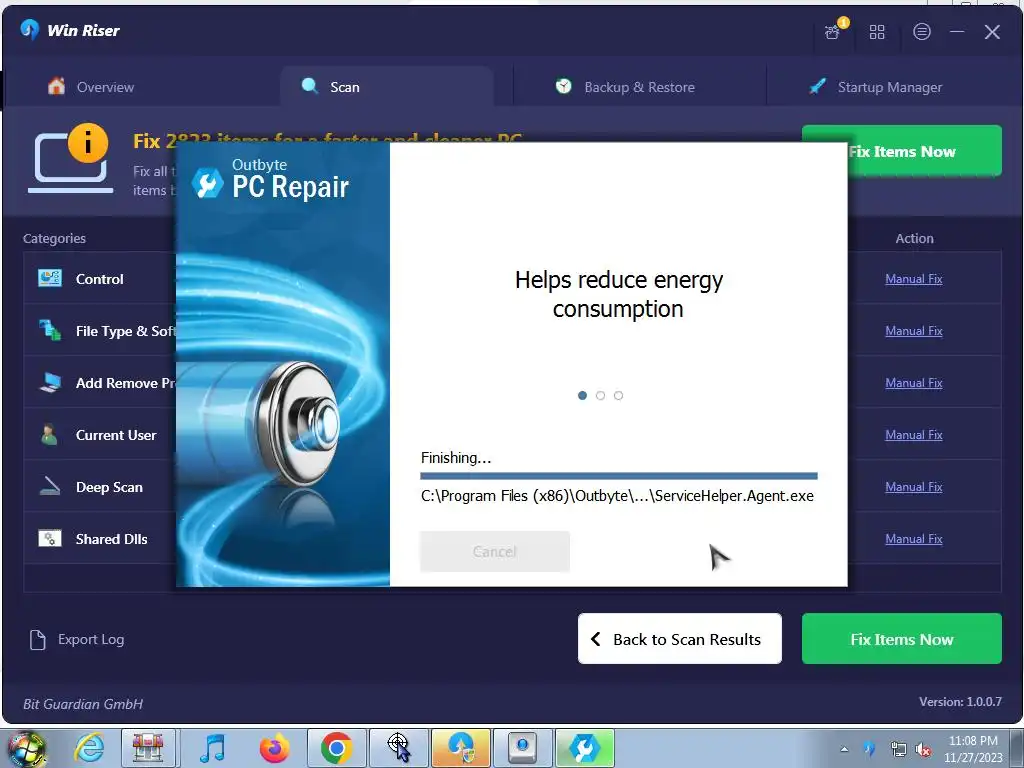The image size is (1024, 768).
Task: Click the top Fix Items Now button
Action: click(901, 151)
